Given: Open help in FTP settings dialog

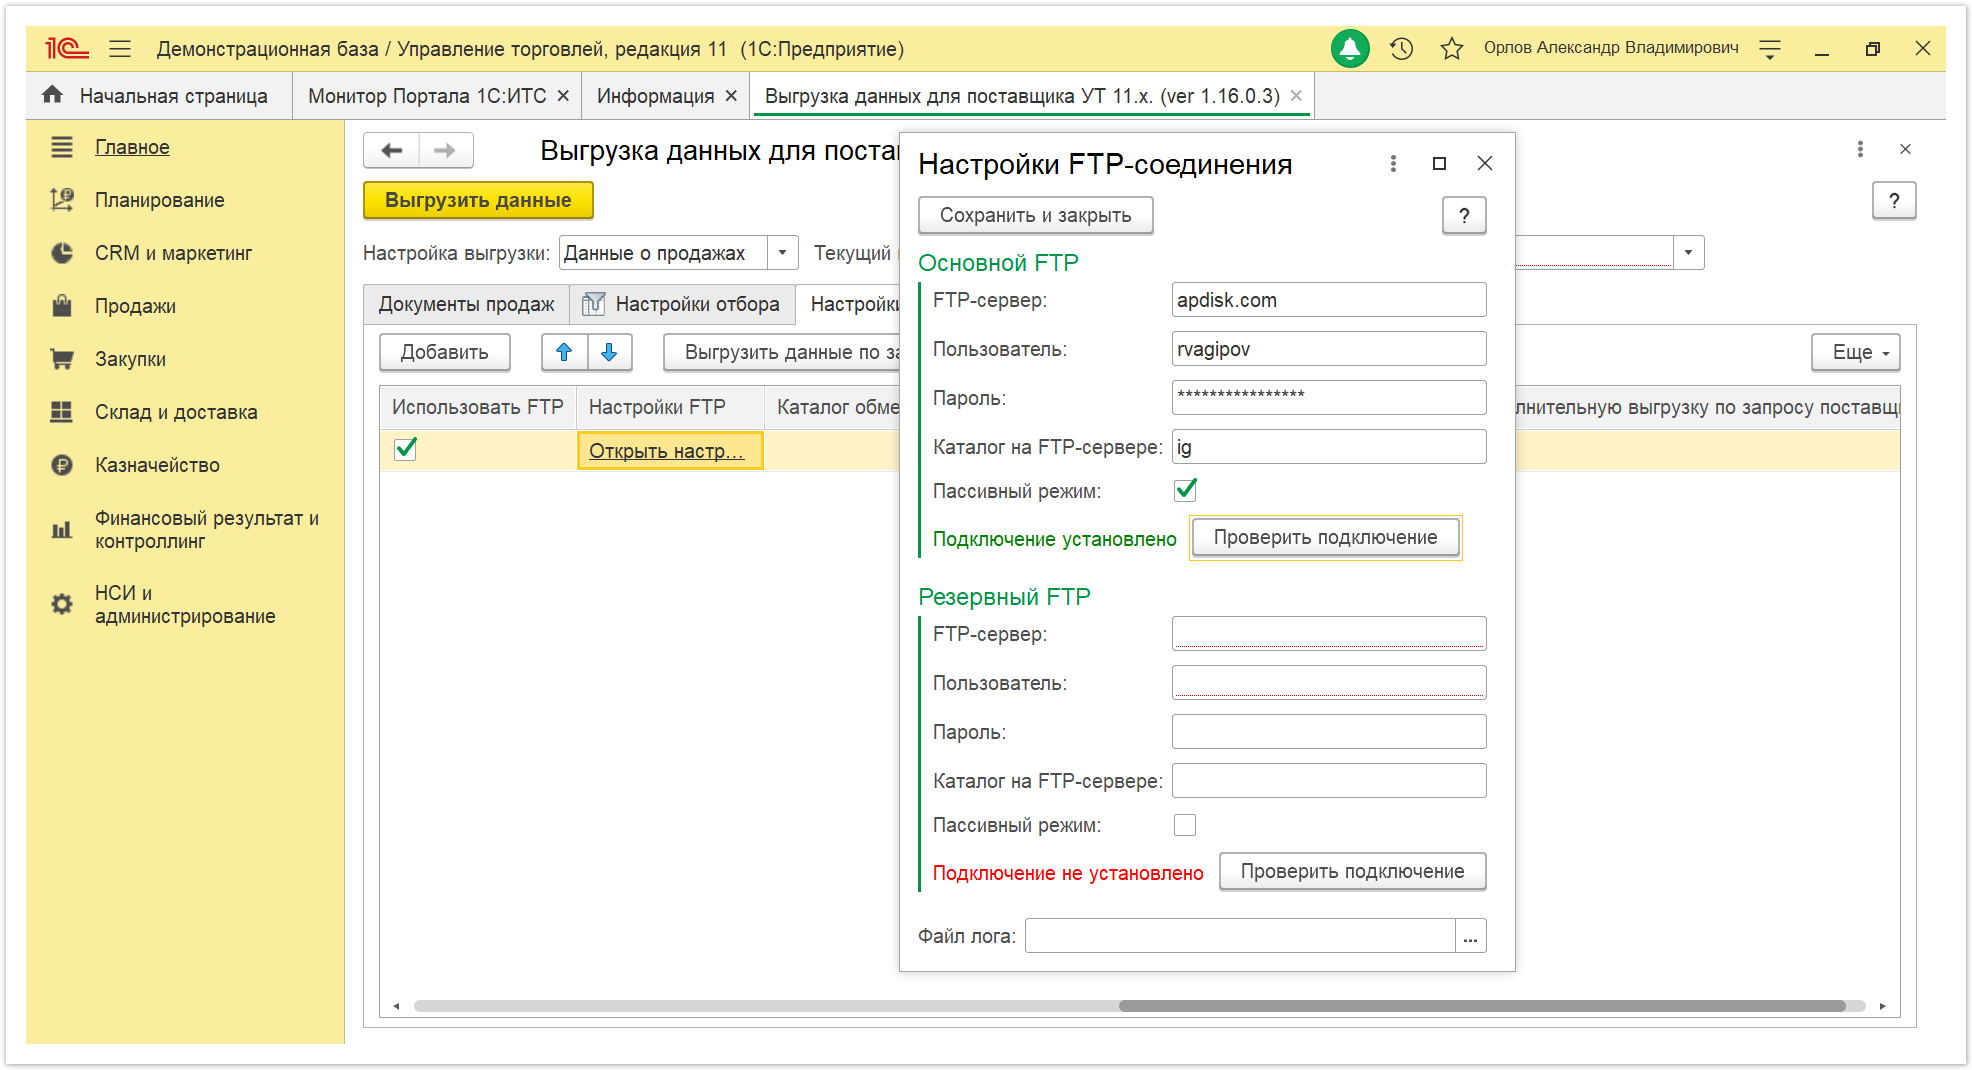Looking at the screenshot, I should (x=1464, y=215).
